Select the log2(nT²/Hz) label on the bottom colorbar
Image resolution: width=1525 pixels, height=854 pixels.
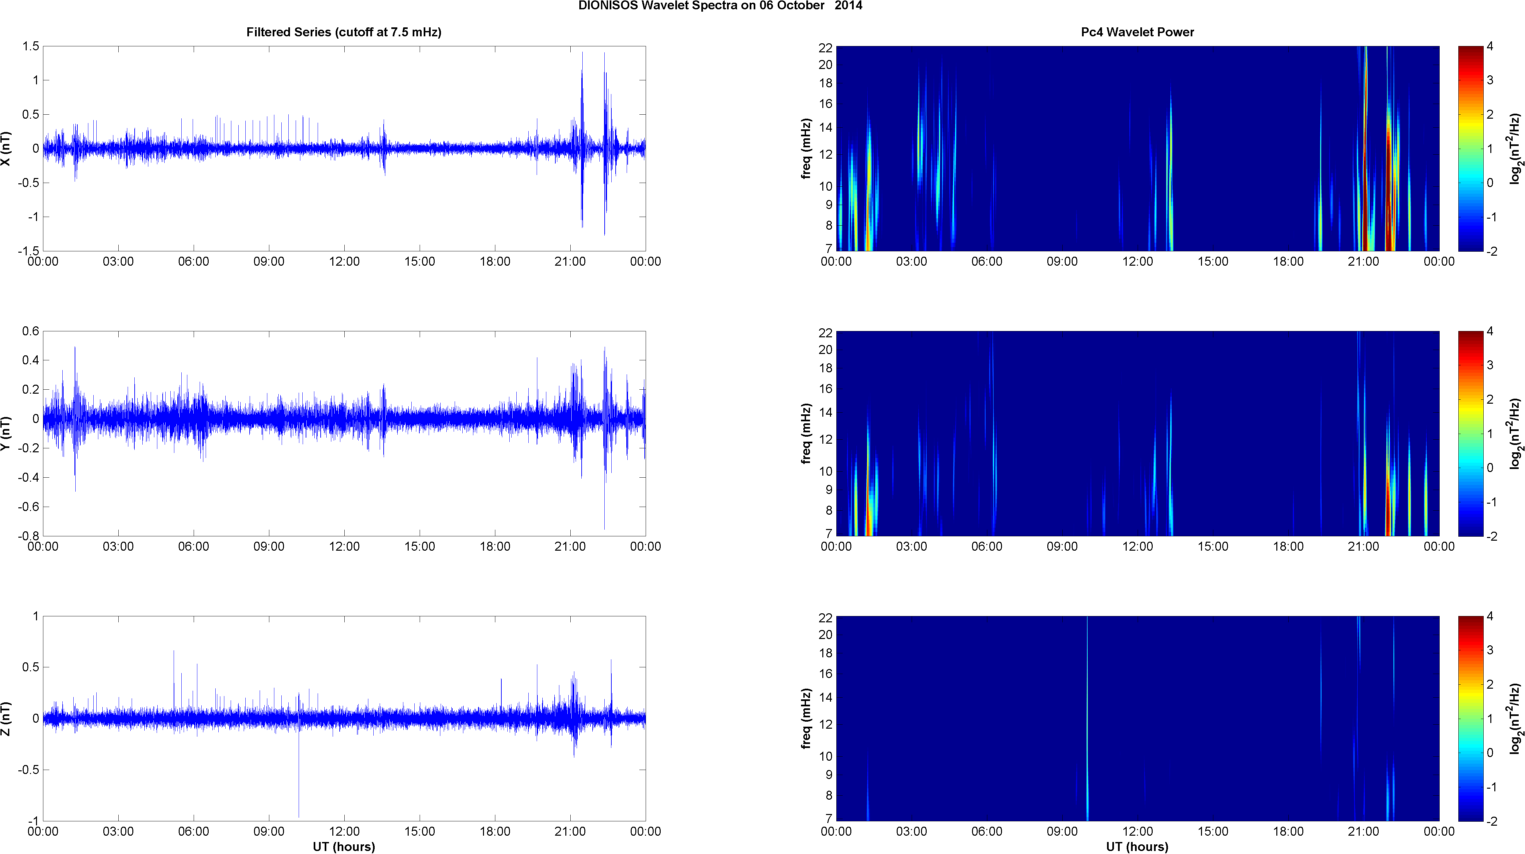point(1516,718)
